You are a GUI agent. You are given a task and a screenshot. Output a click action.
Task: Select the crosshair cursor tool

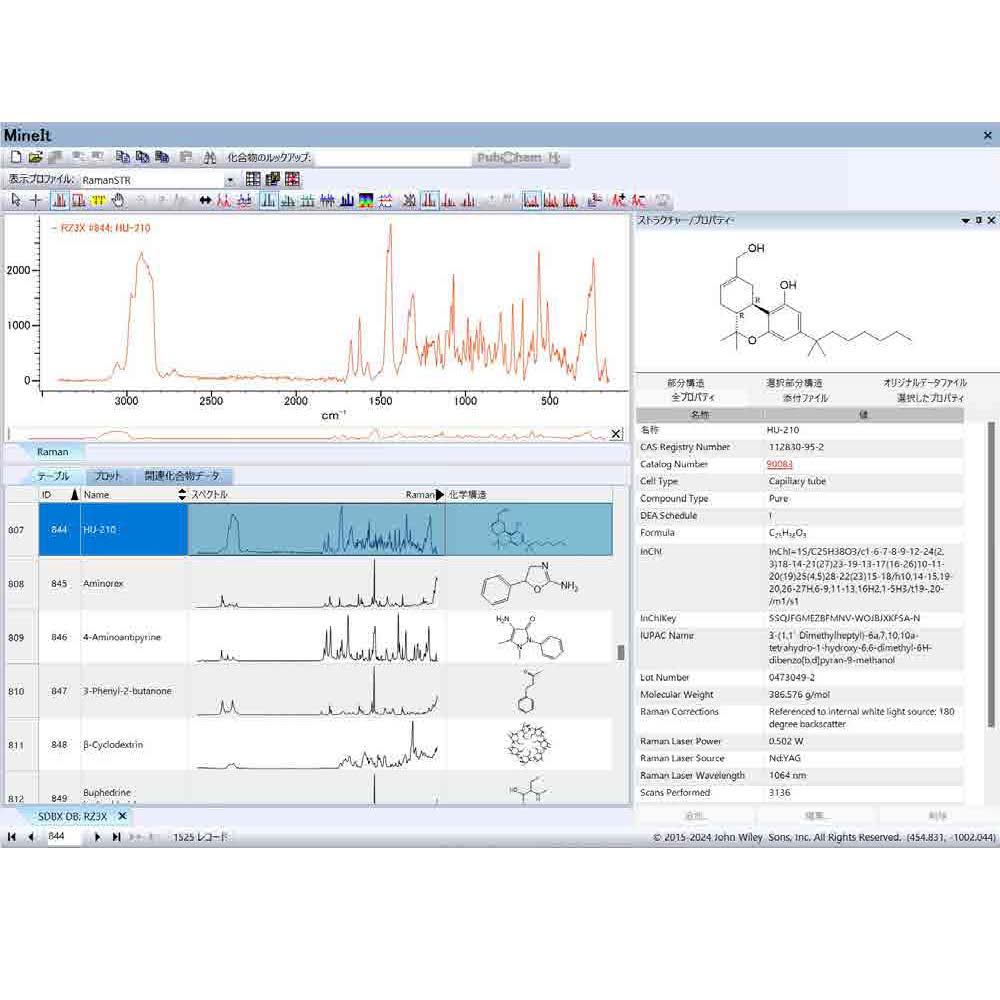click(36, 200)
